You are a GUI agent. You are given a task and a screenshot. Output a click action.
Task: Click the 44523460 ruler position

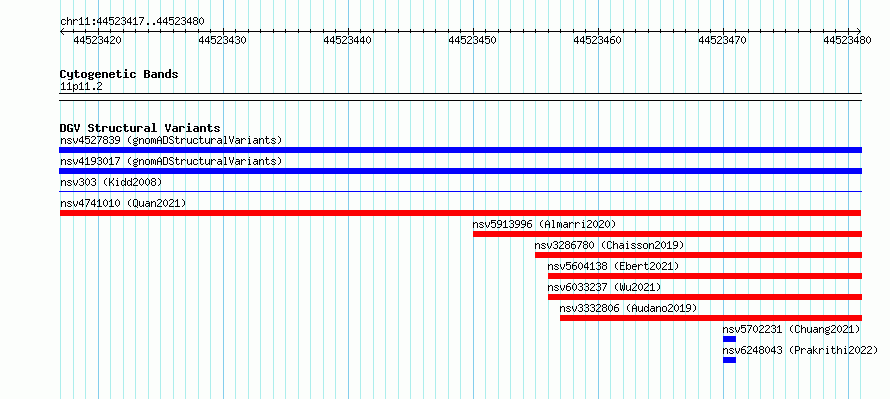(x=597, y=40)
